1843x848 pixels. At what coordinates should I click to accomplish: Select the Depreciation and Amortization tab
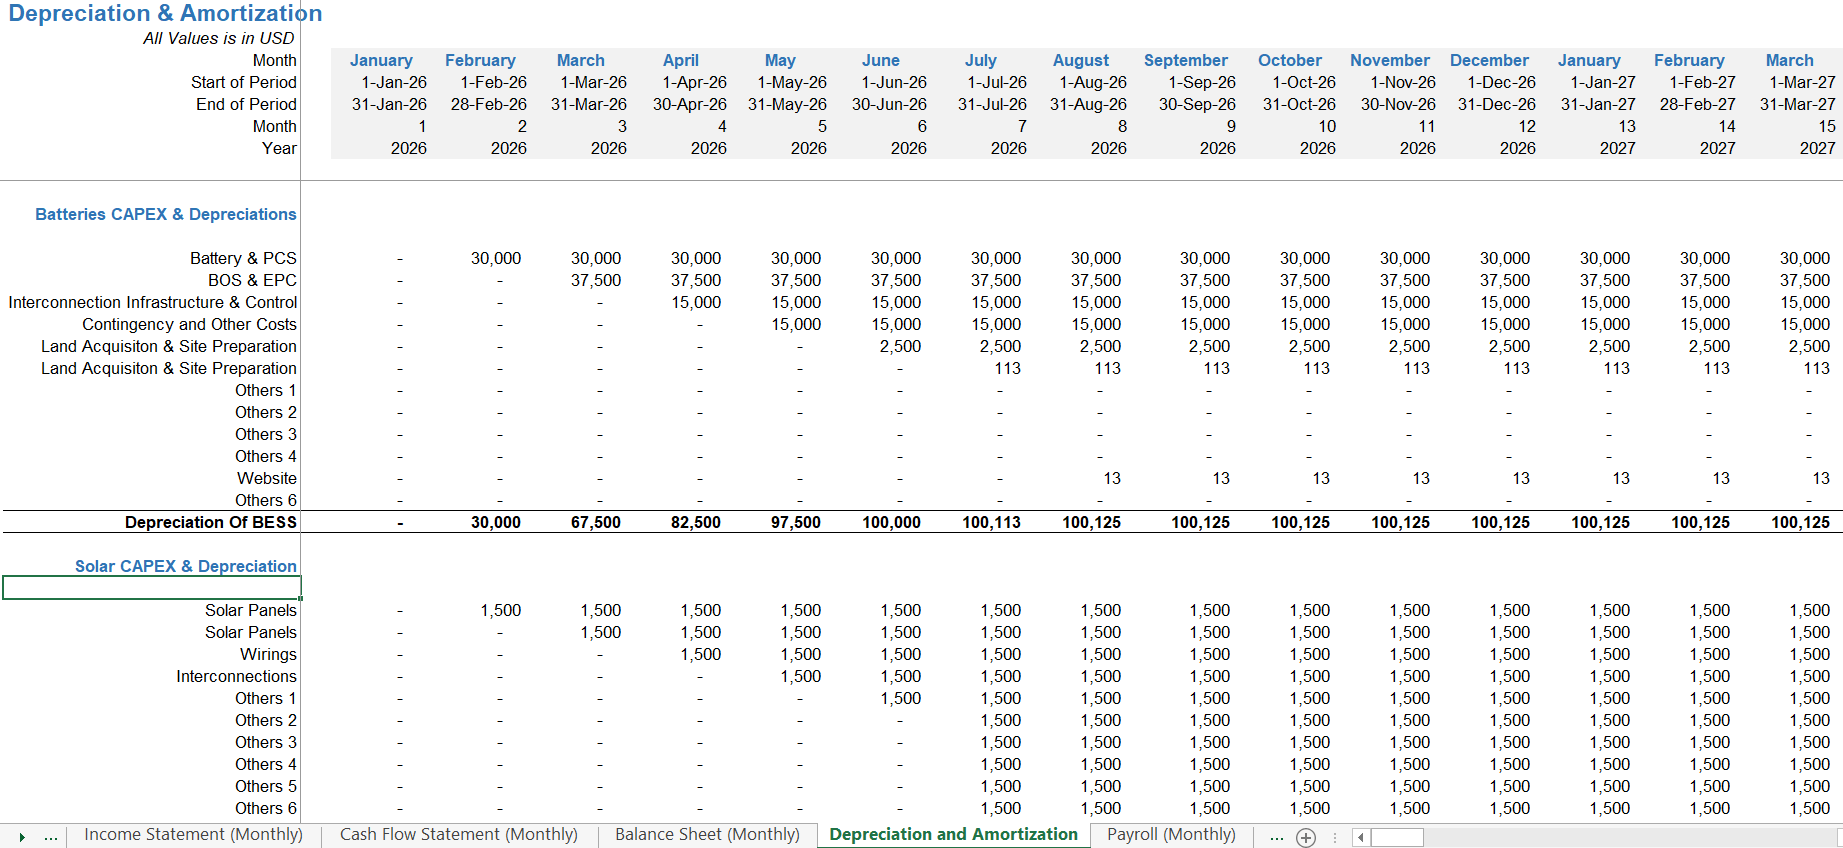pyautogui.click(x=953, y=835)
